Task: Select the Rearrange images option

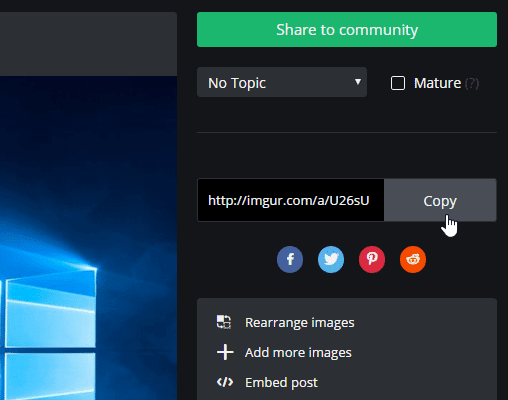Action: click(x=299, y=322)
